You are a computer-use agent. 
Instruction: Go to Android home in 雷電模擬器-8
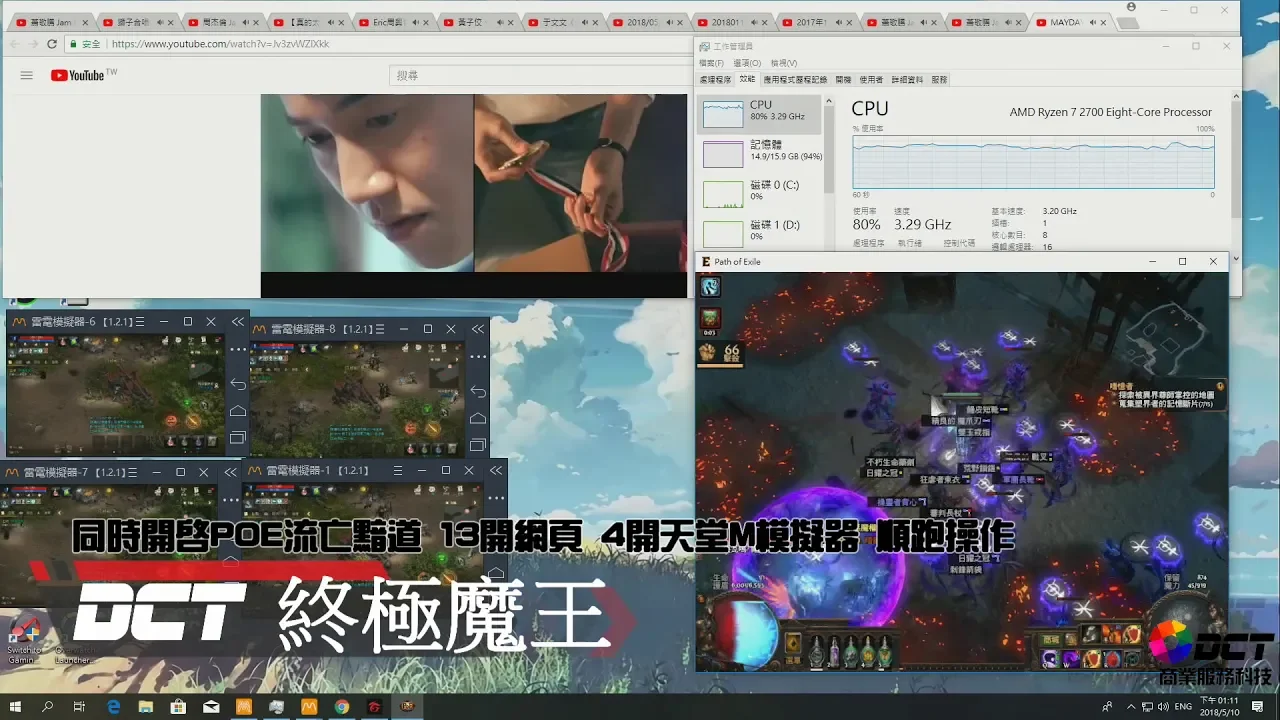click(x=478, y=418)
